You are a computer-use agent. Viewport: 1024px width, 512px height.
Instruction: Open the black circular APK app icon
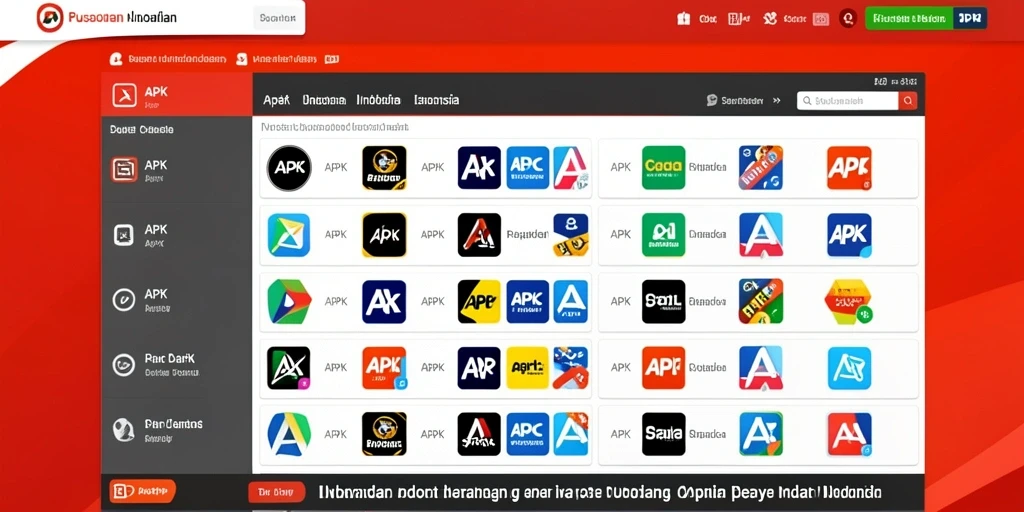point(289,168)
